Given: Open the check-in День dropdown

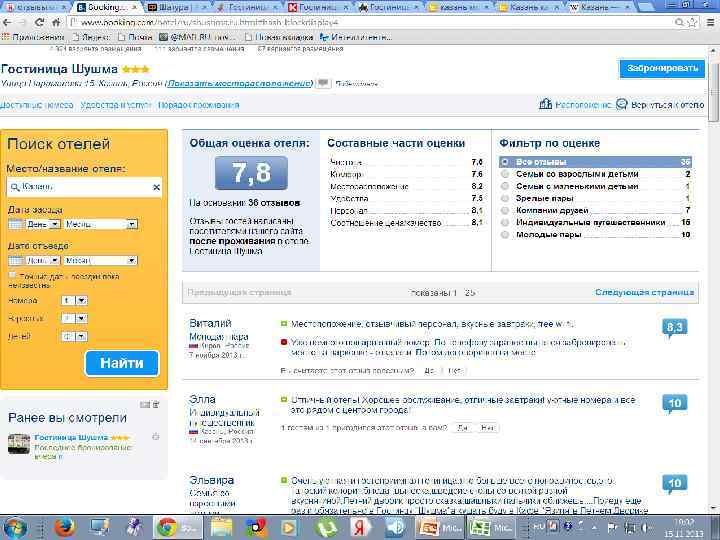Looking at the screenshot, I should pos(43,224).
